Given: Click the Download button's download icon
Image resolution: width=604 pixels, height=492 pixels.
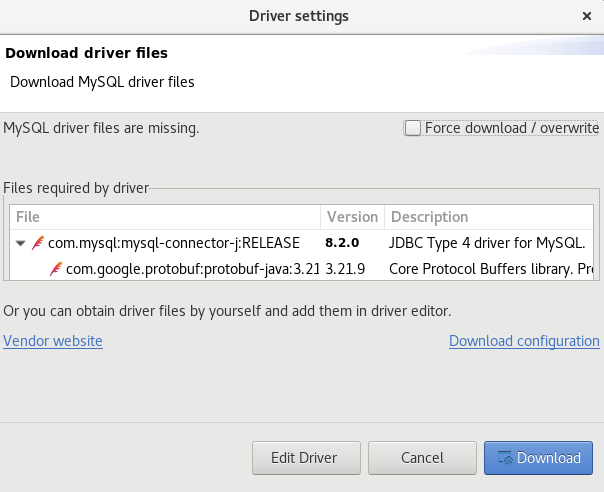Looking at the screenshot, I should pos(505,458).
